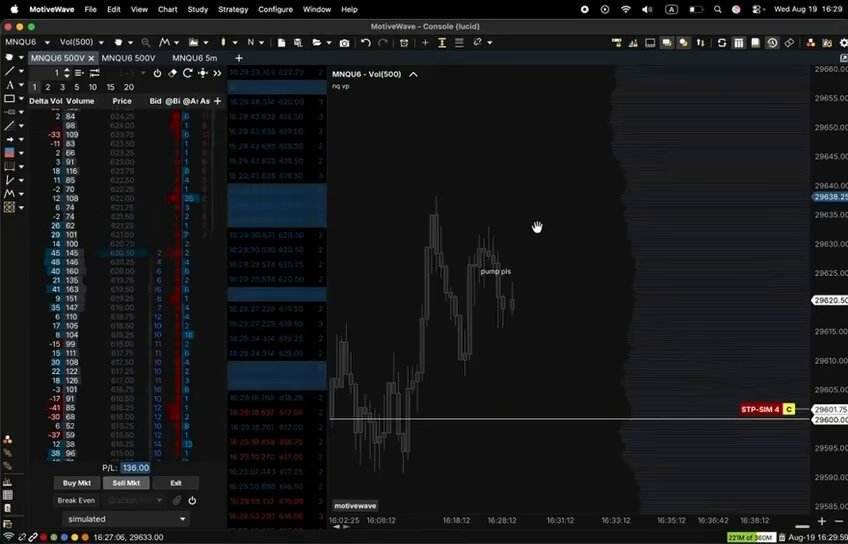This screenshot has height=544, width=848.
Task: Click the crosshair plus icon in toolbar
Action: pos(425,42)
